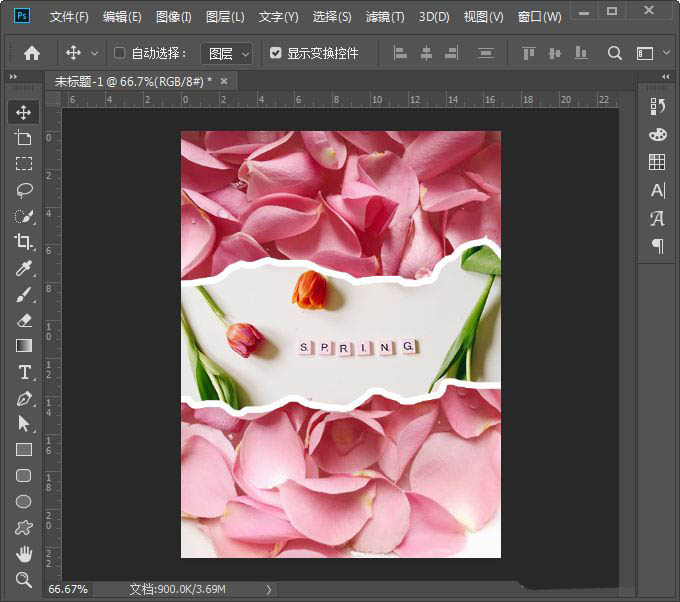Open the Swatches grid panel icon
The width and height of the screenshot is (680, 602).
point(657,162)
